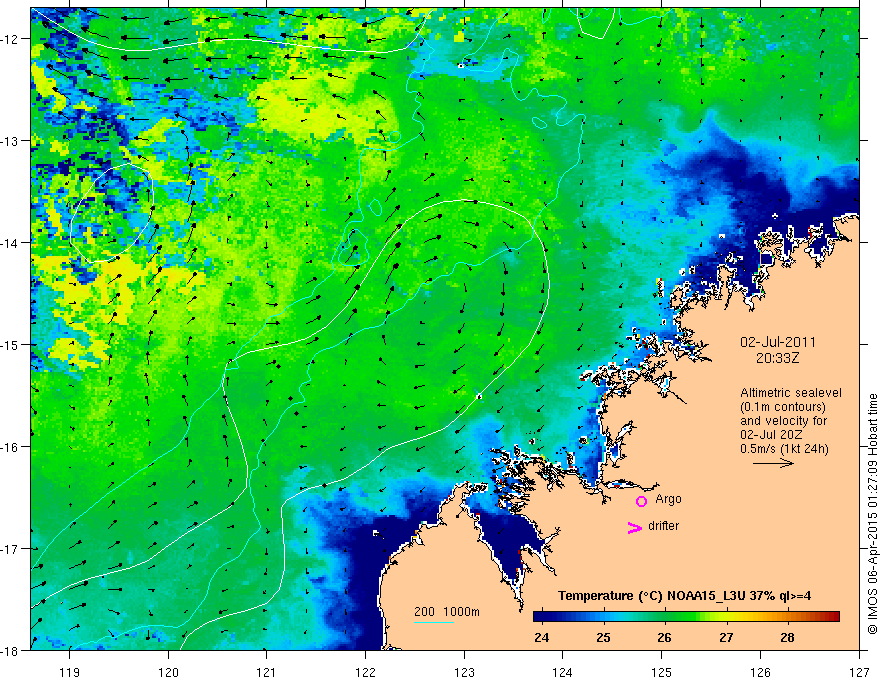This screenshot has height=680, width=880.
Task: Click the color bar tick label 27
Action: click(x=726, y=638)
